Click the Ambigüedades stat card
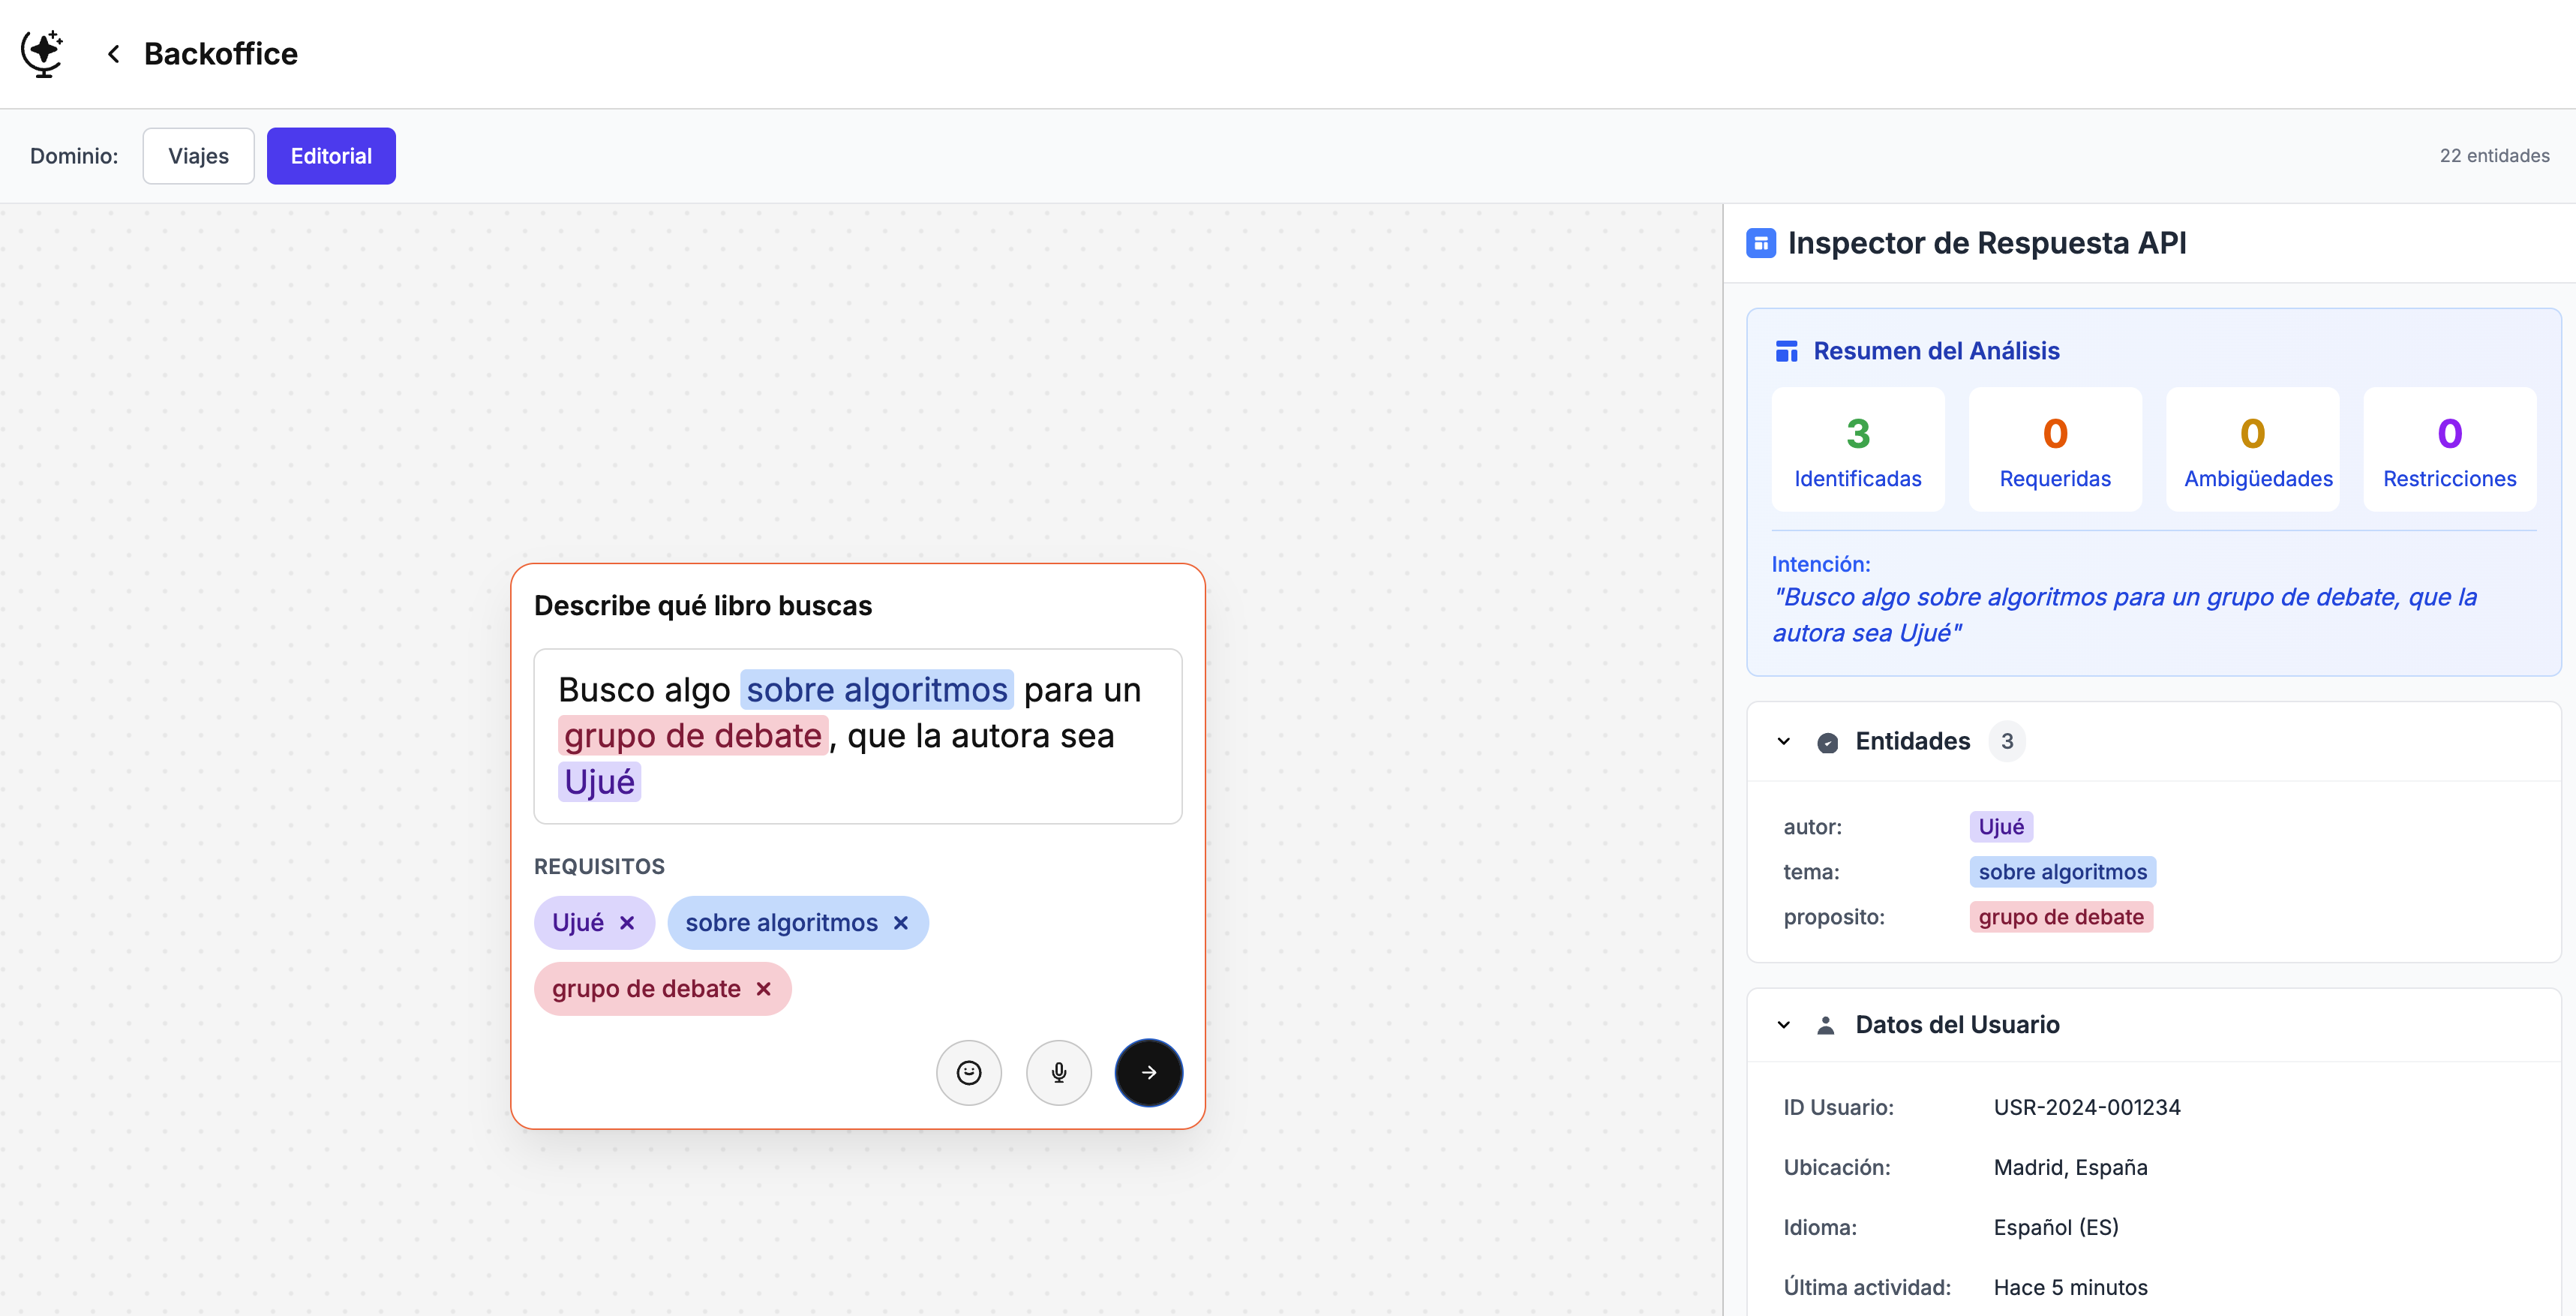The image size is (2576, 1316). pyautogui.click(x=2253, y=450)
